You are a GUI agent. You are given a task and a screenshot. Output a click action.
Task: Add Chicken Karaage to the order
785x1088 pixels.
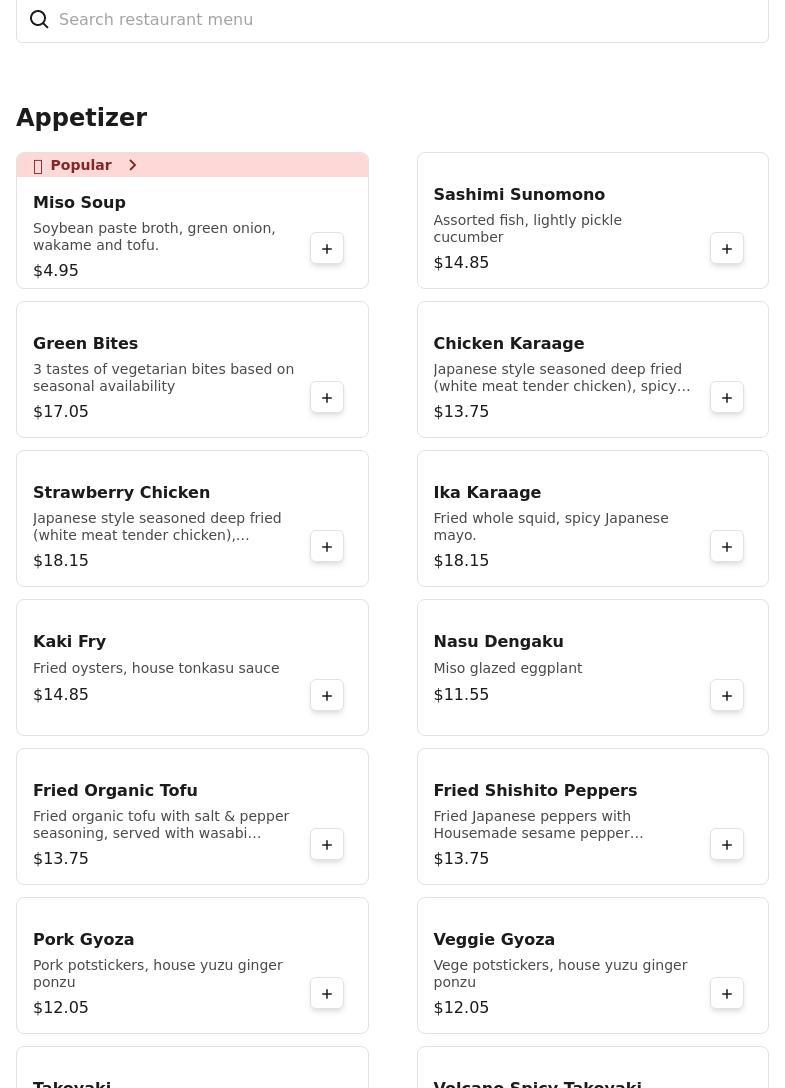tap(727, 398)
